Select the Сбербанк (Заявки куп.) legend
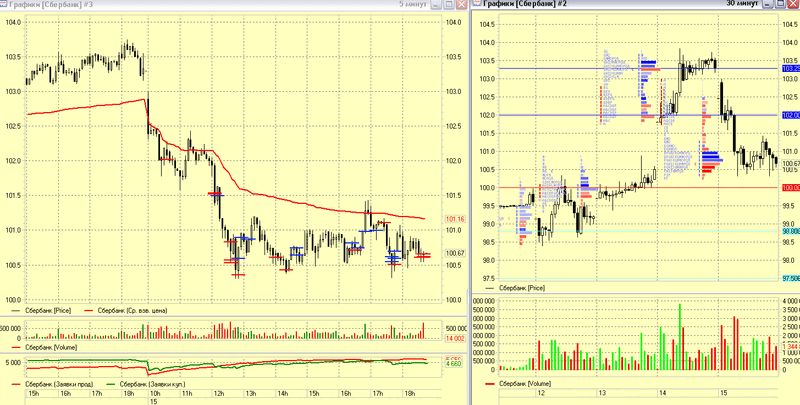The image size is (800, 405). pyautogui.click(x=145, y=384)
